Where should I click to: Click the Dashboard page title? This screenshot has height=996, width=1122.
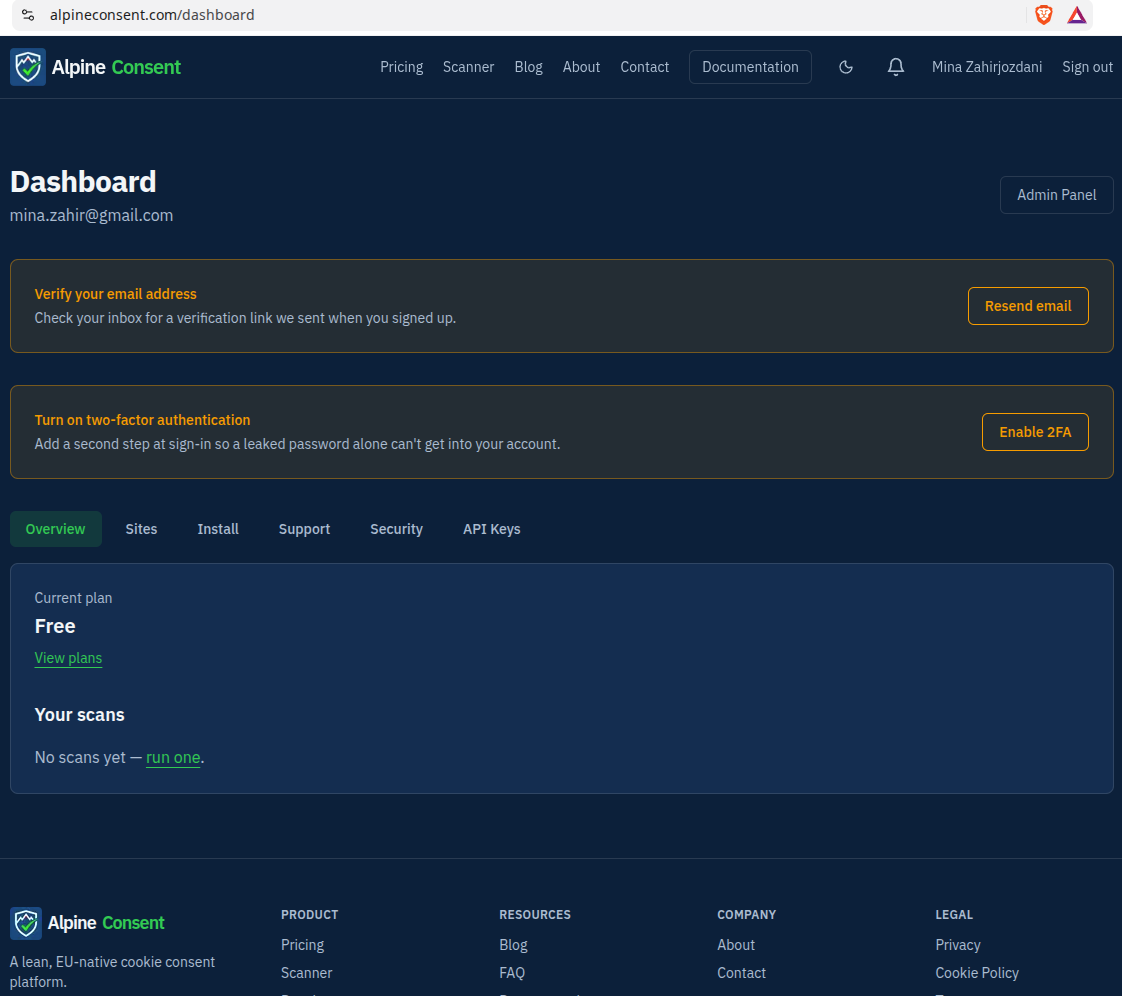(83, 182)
